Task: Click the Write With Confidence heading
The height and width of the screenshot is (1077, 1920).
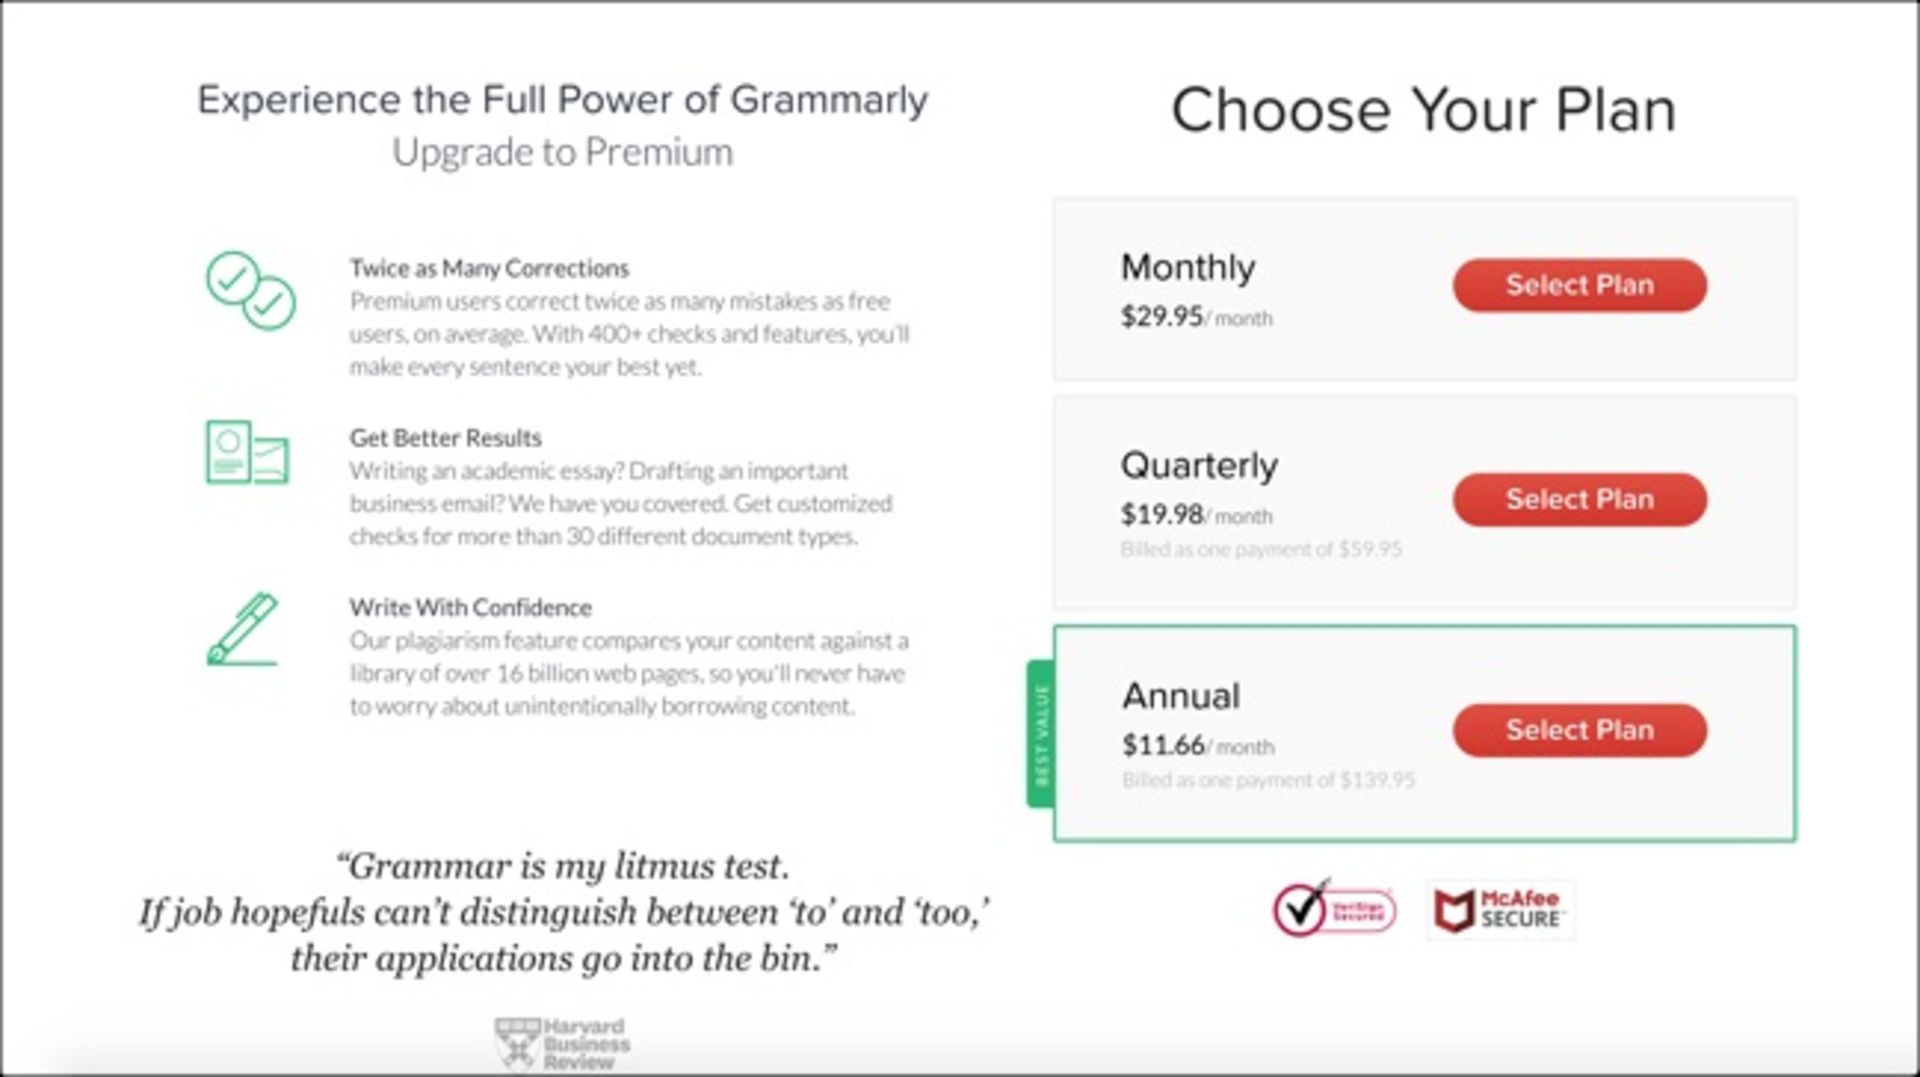Action: 470,608
